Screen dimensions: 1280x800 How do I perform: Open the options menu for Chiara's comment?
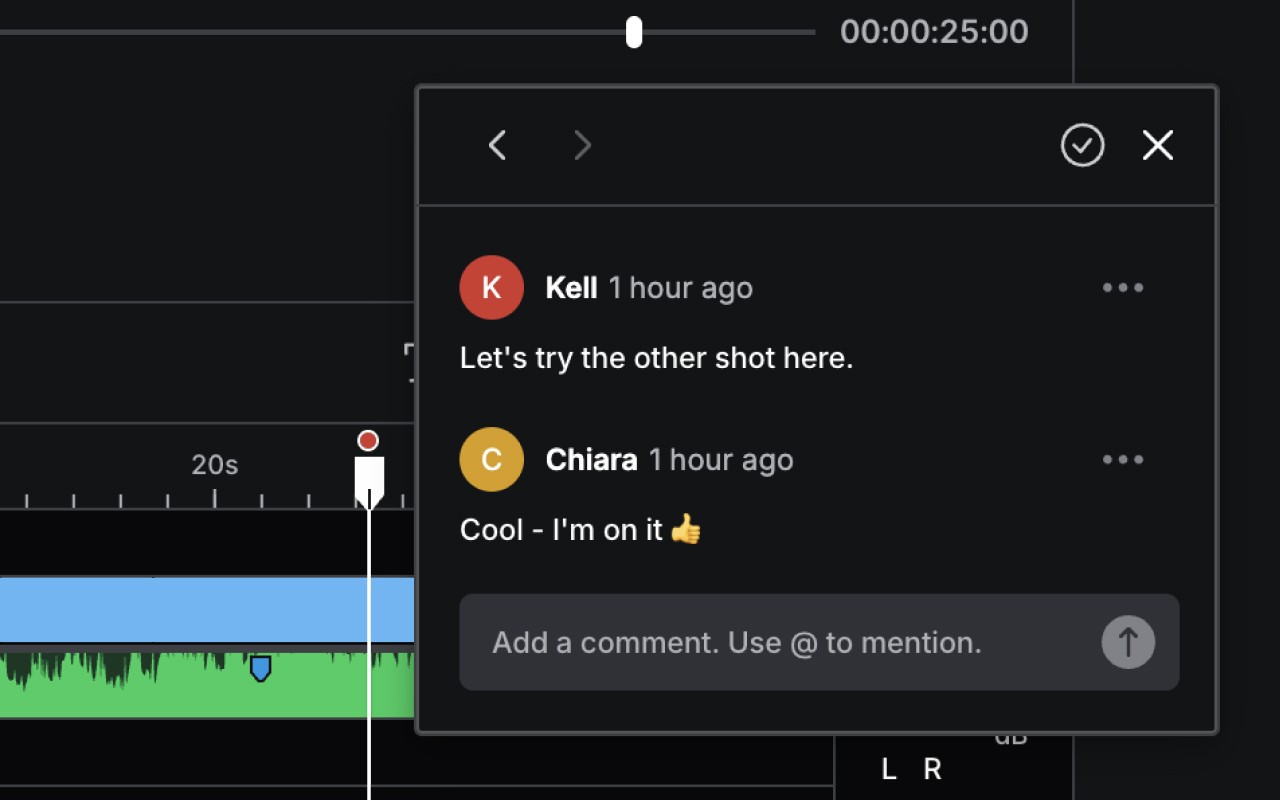(1123, 459)
